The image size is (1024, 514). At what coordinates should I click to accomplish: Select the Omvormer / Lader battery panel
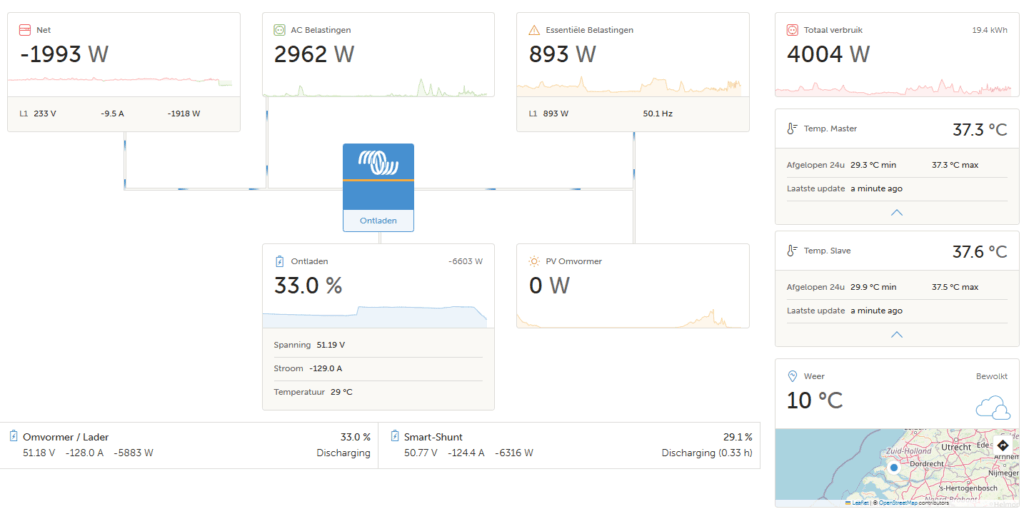(x=189, y=445)
